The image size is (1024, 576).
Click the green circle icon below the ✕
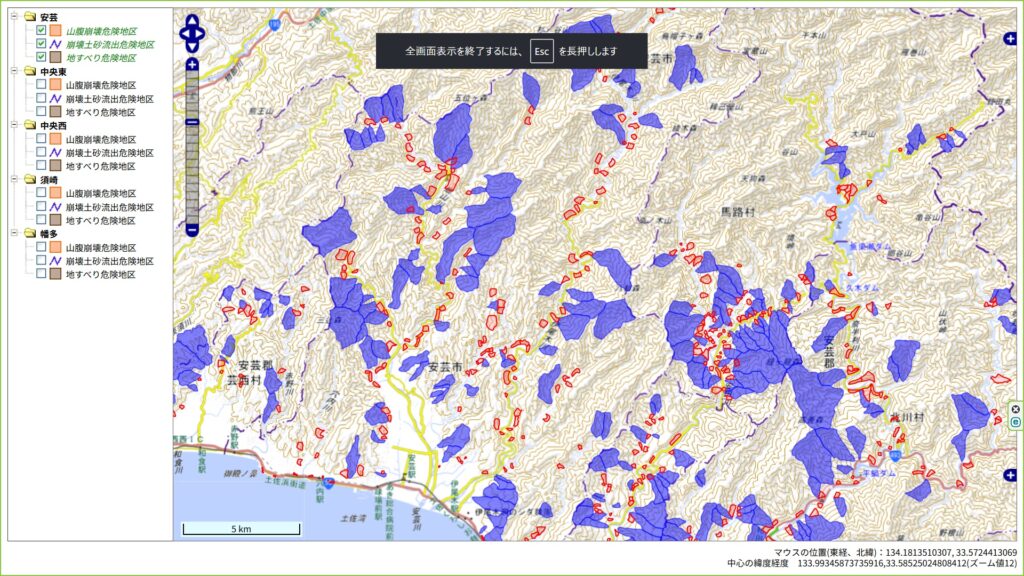coord(1016,422)
